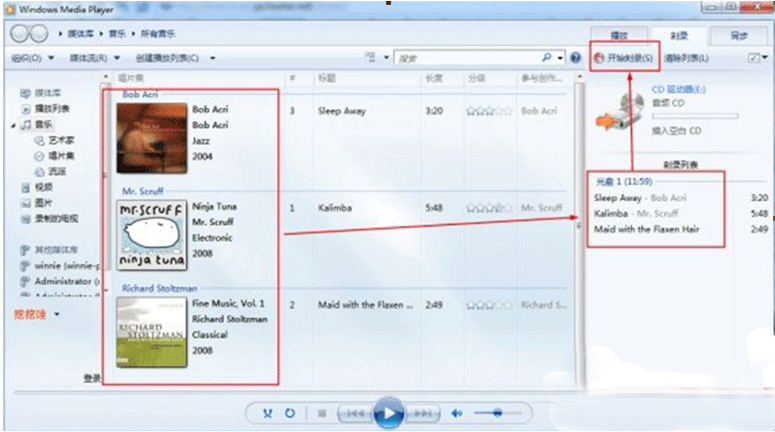Open the 组织(O) dropdown menu

coord(32,58)
